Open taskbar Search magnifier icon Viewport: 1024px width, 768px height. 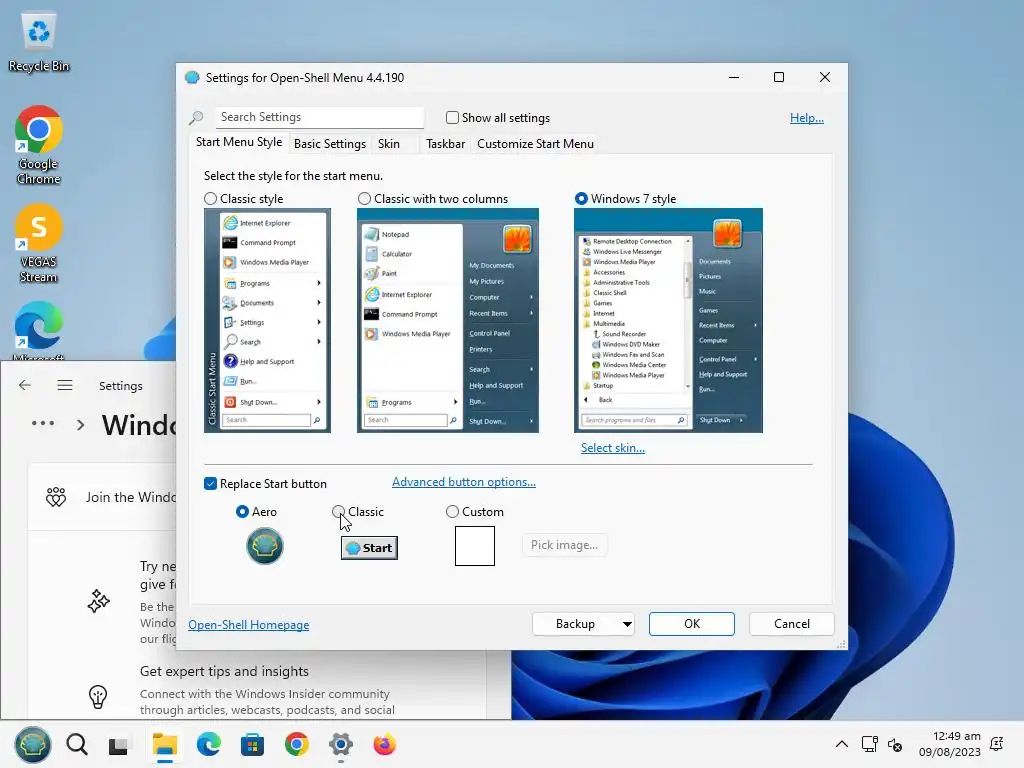pos(77,744)
